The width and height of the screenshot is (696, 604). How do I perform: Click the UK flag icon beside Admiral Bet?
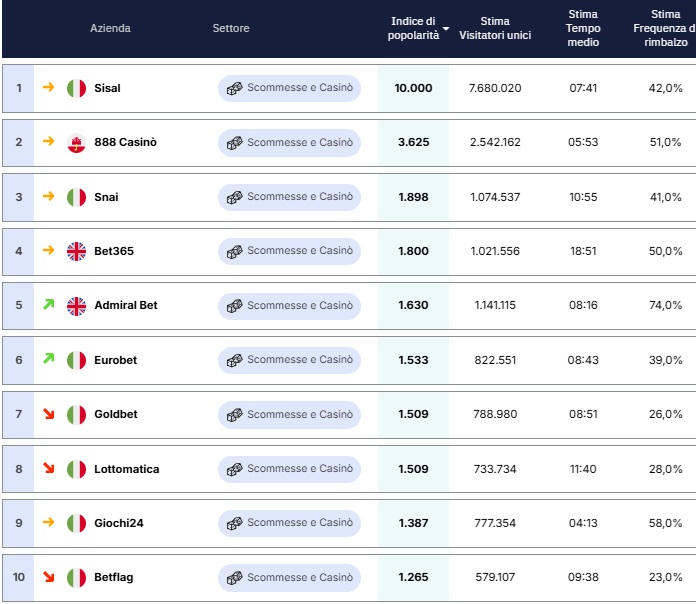coord(76,306)
